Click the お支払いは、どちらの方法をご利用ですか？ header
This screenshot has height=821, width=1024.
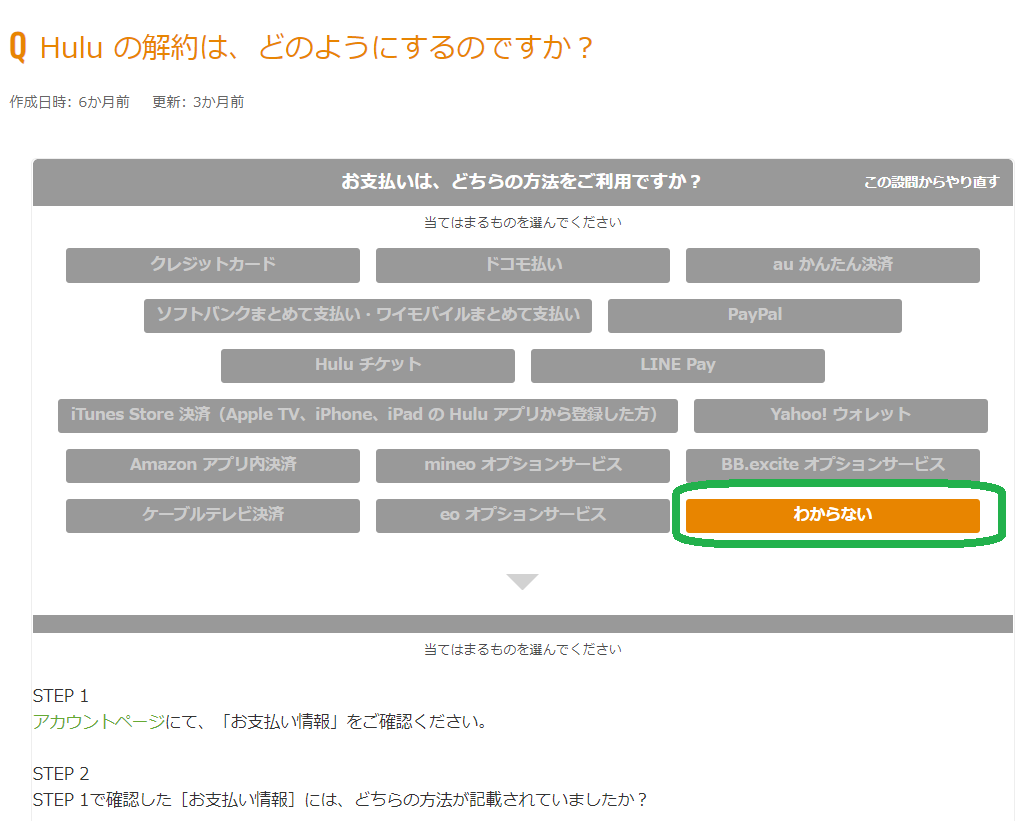[x=520, y=182]
